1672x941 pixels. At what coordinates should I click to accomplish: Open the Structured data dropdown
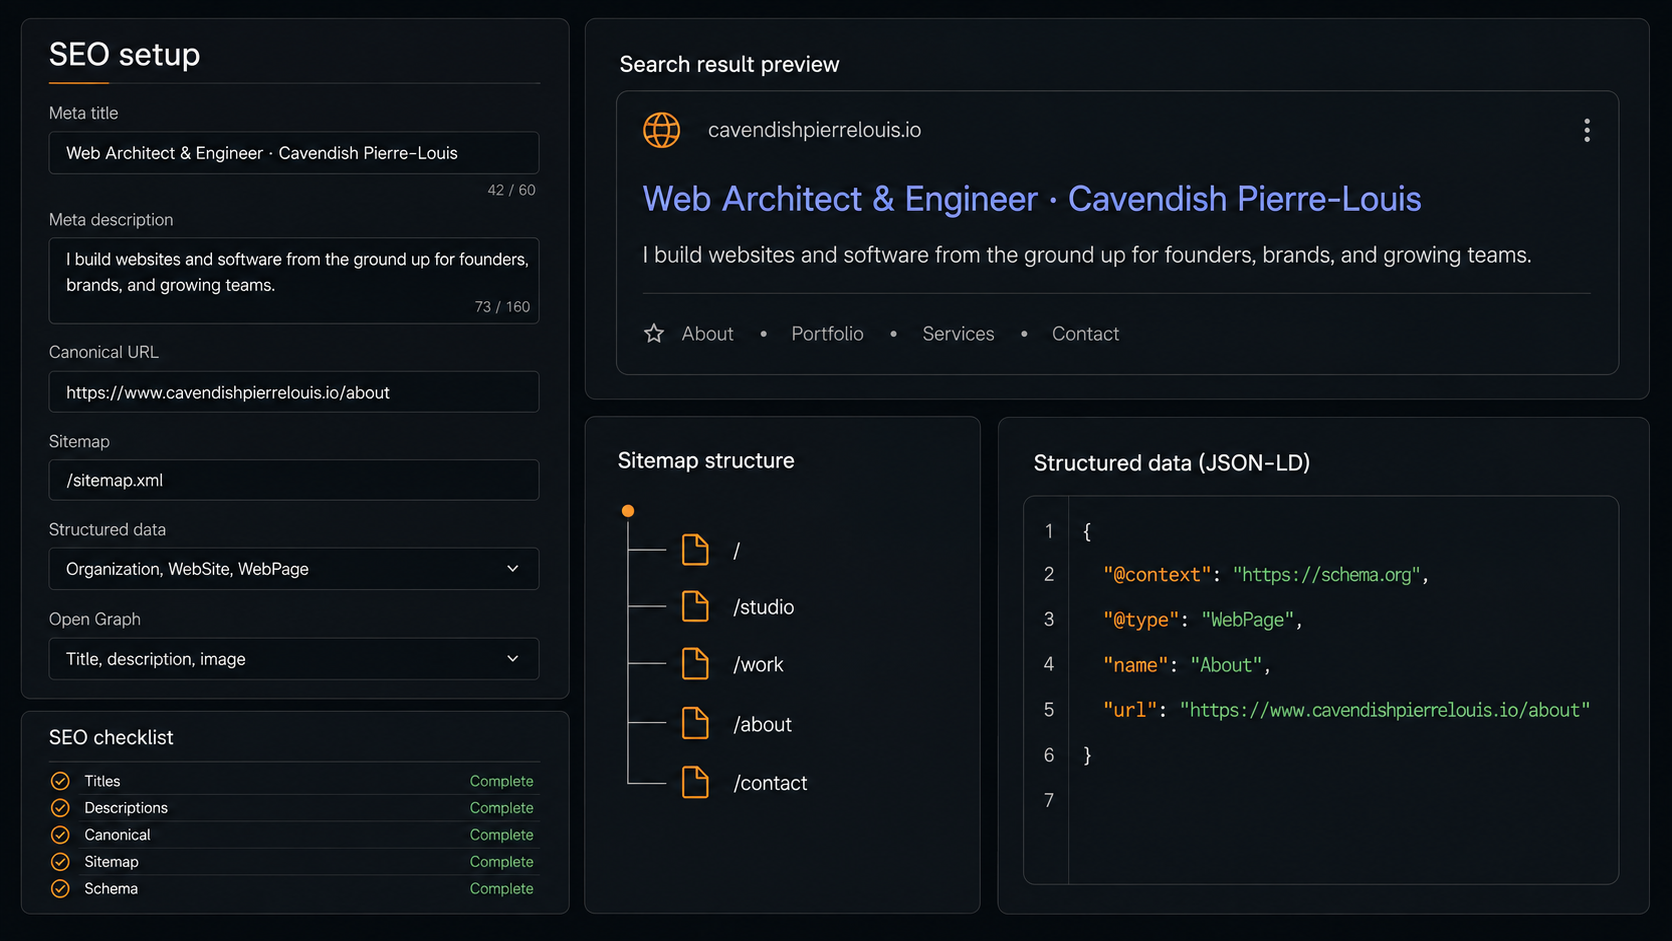(x=294, y=569)
